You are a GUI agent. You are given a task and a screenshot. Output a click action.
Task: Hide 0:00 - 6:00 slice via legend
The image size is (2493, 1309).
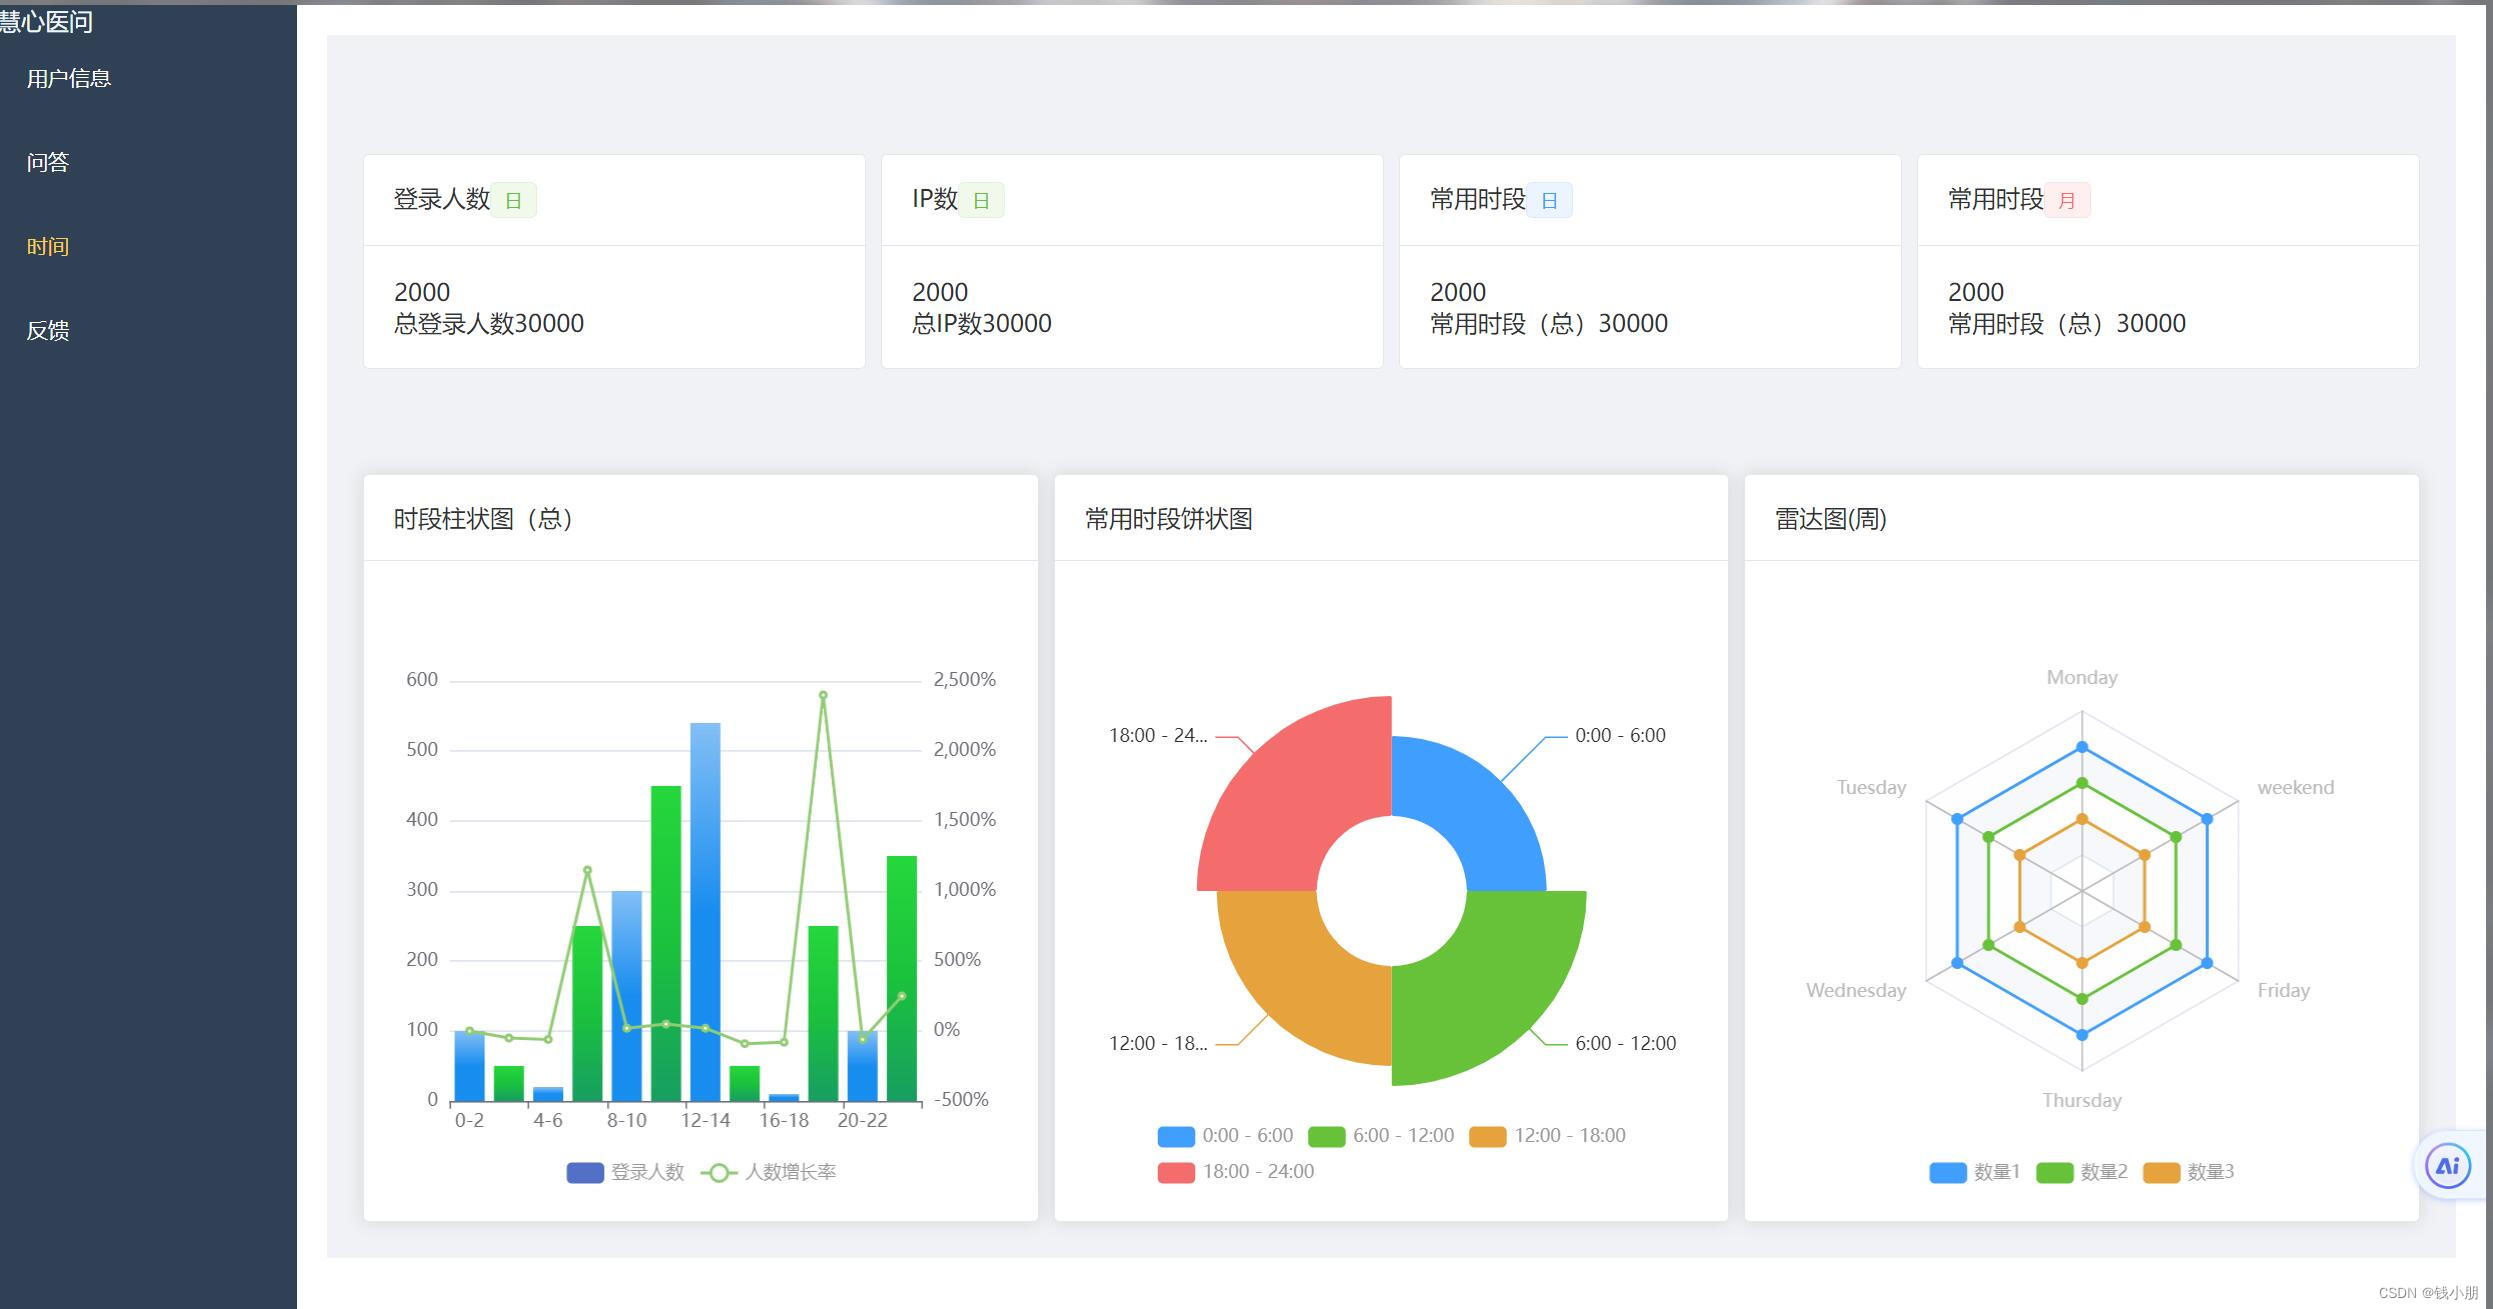point(1225,1136)
